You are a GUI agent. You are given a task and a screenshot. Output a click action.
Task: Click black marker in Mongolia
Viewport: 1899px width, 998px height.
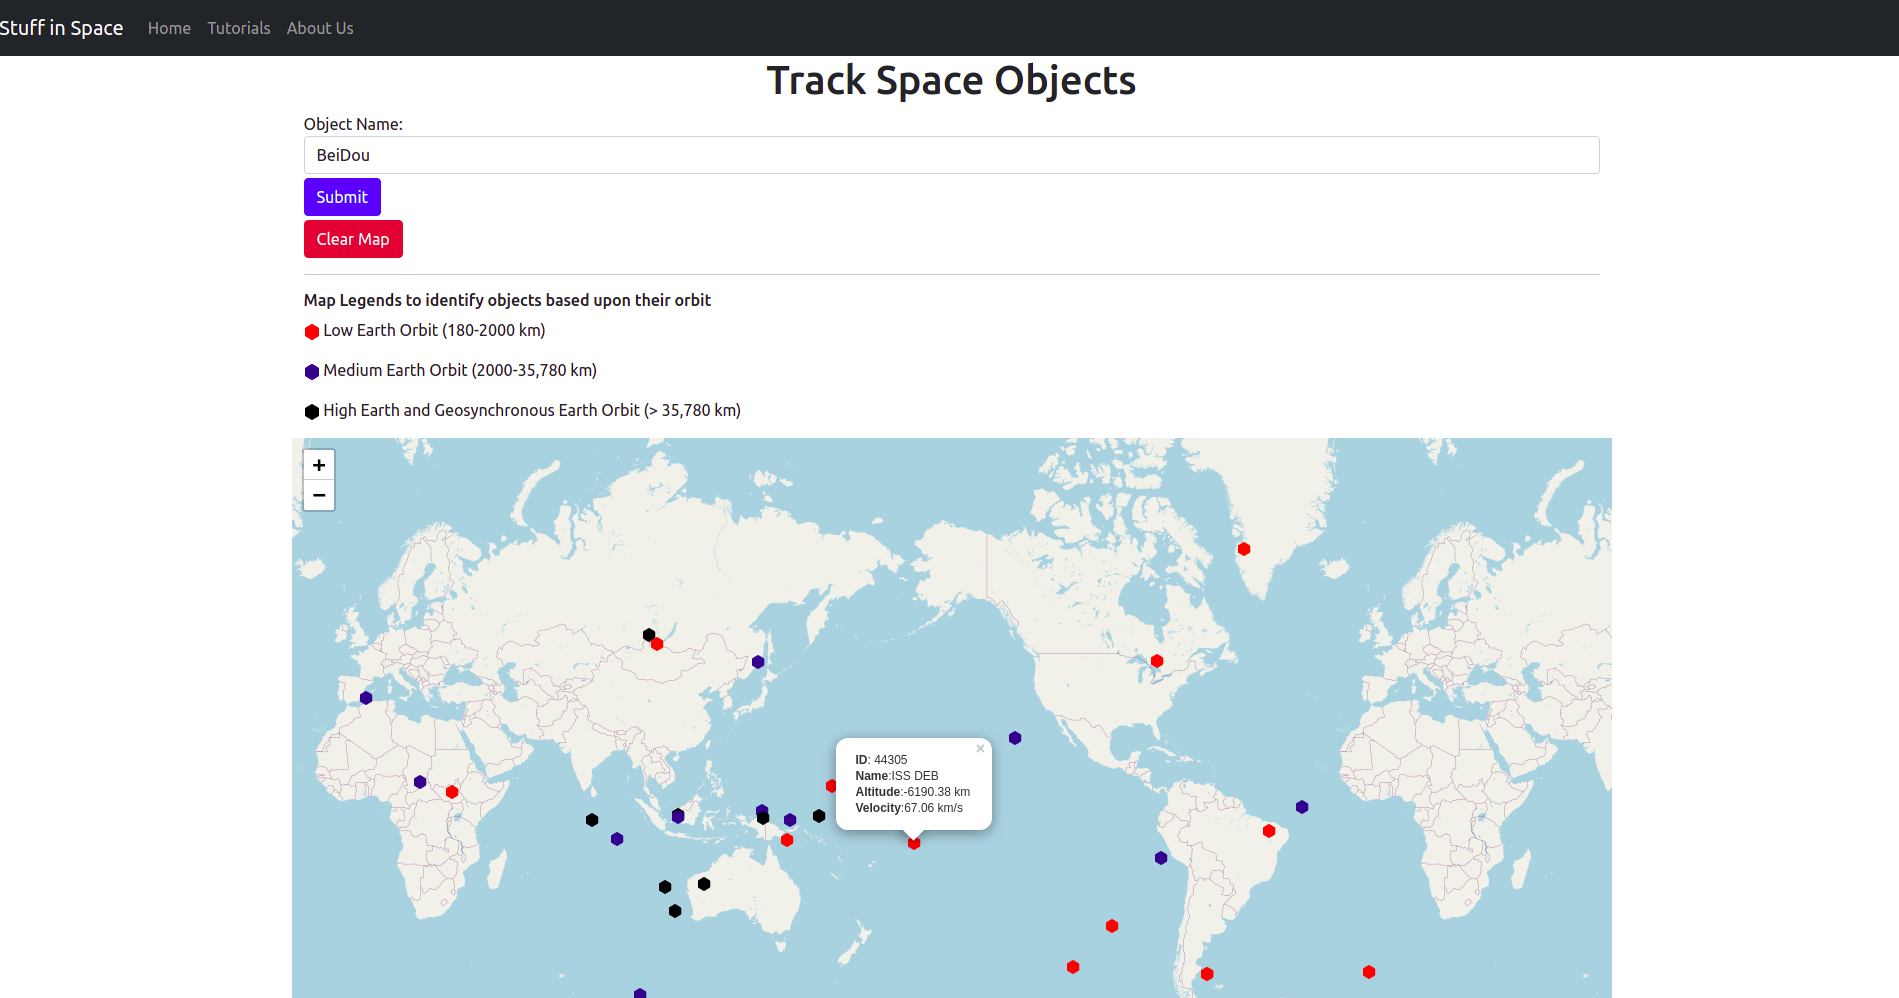click(x=649, y=635)
